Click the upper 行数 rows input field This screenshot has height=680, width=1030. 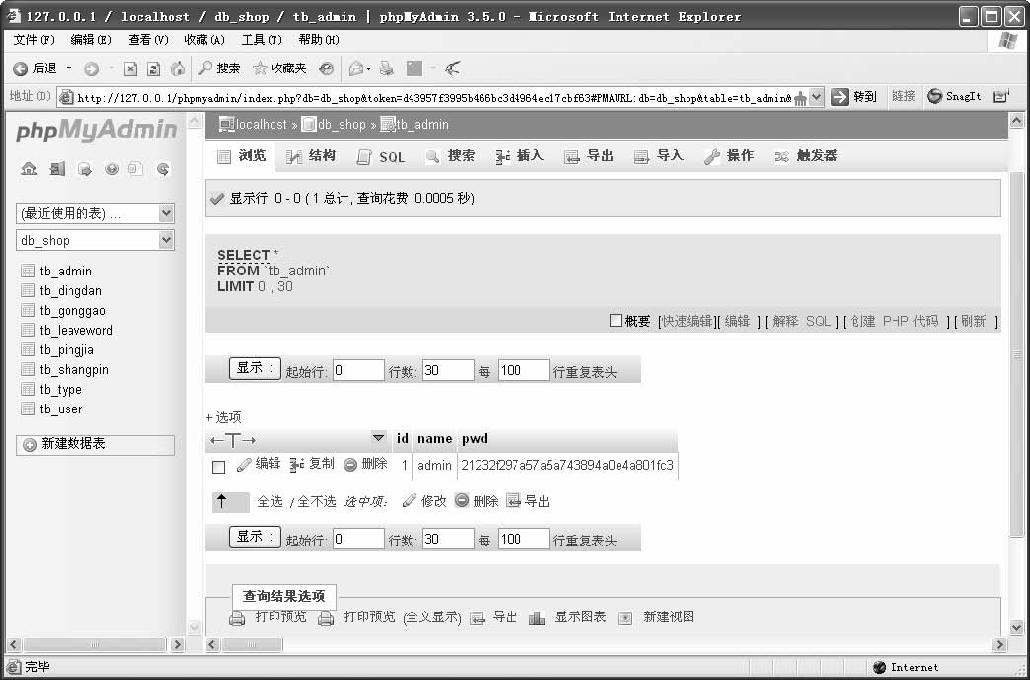[x=447, y=370]
